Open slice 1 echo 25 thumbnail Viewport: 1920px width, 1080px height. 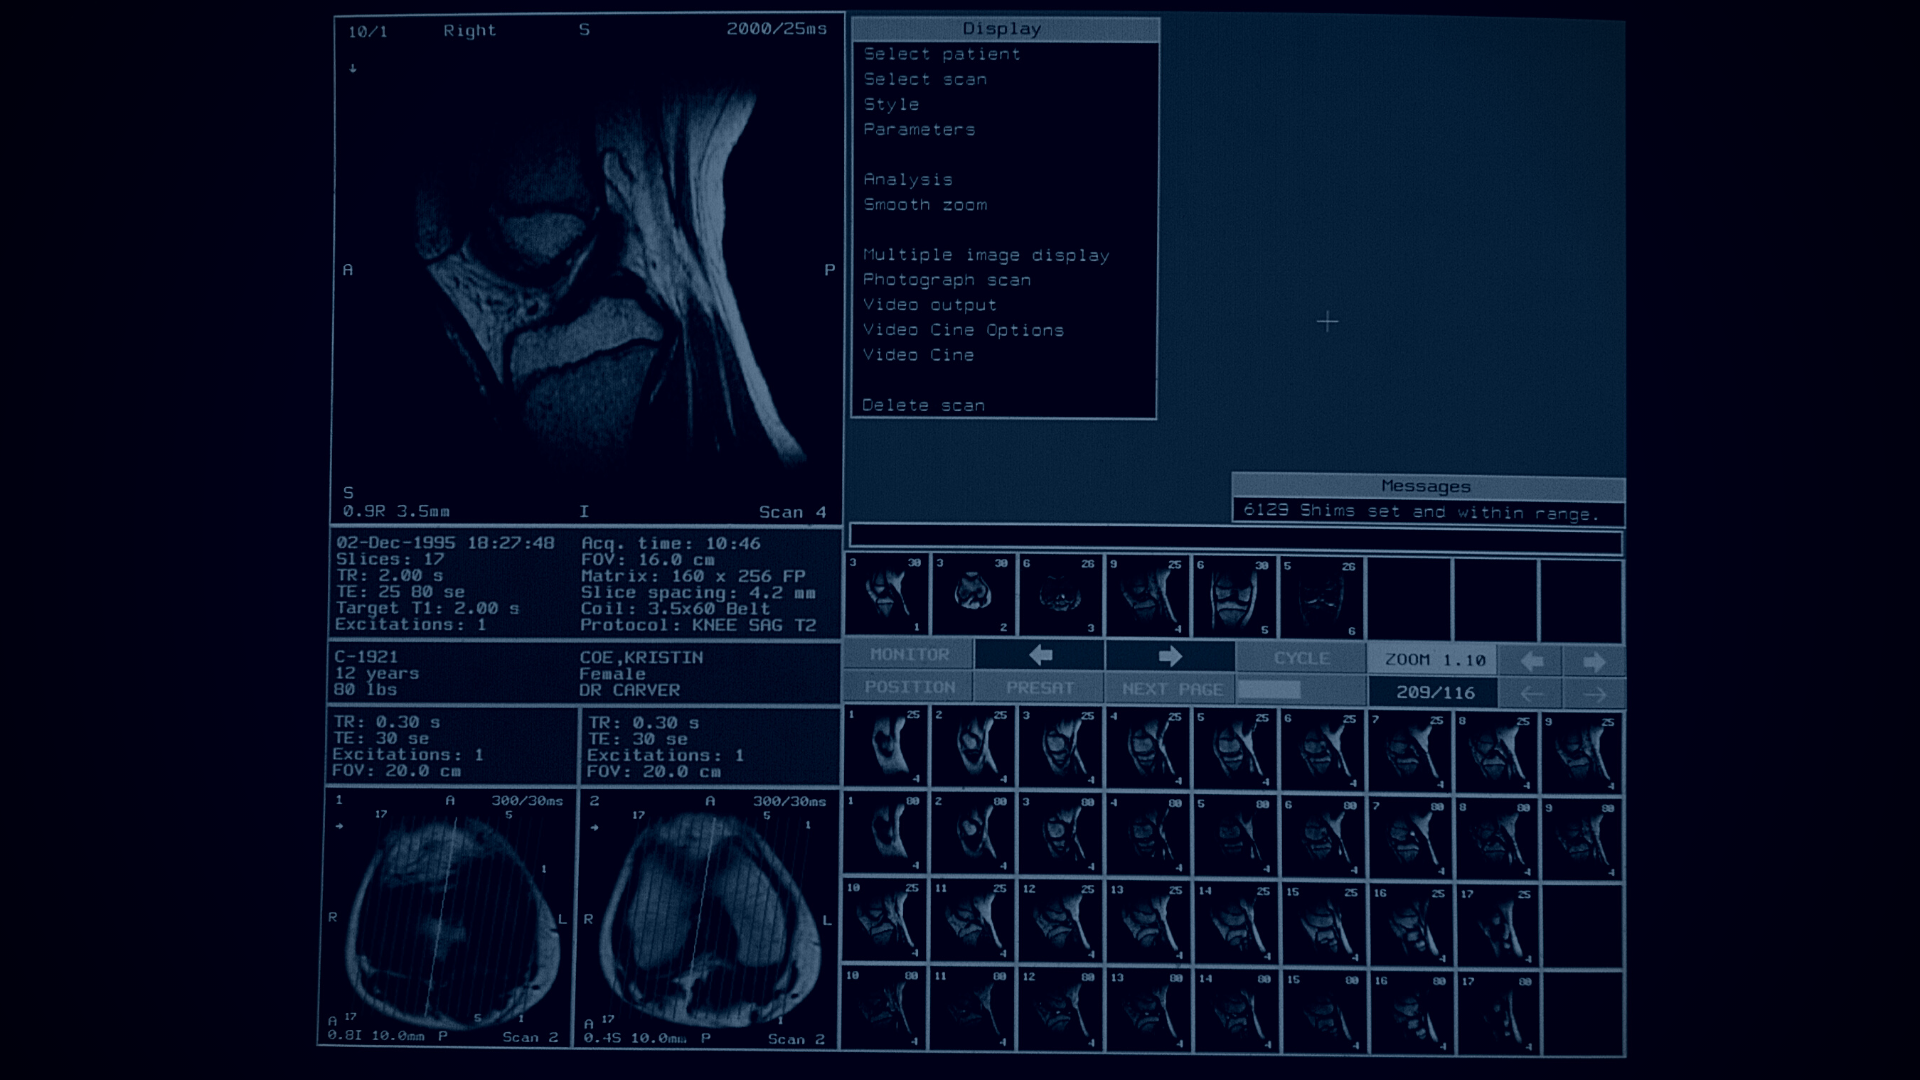click(x=885, y=748)
